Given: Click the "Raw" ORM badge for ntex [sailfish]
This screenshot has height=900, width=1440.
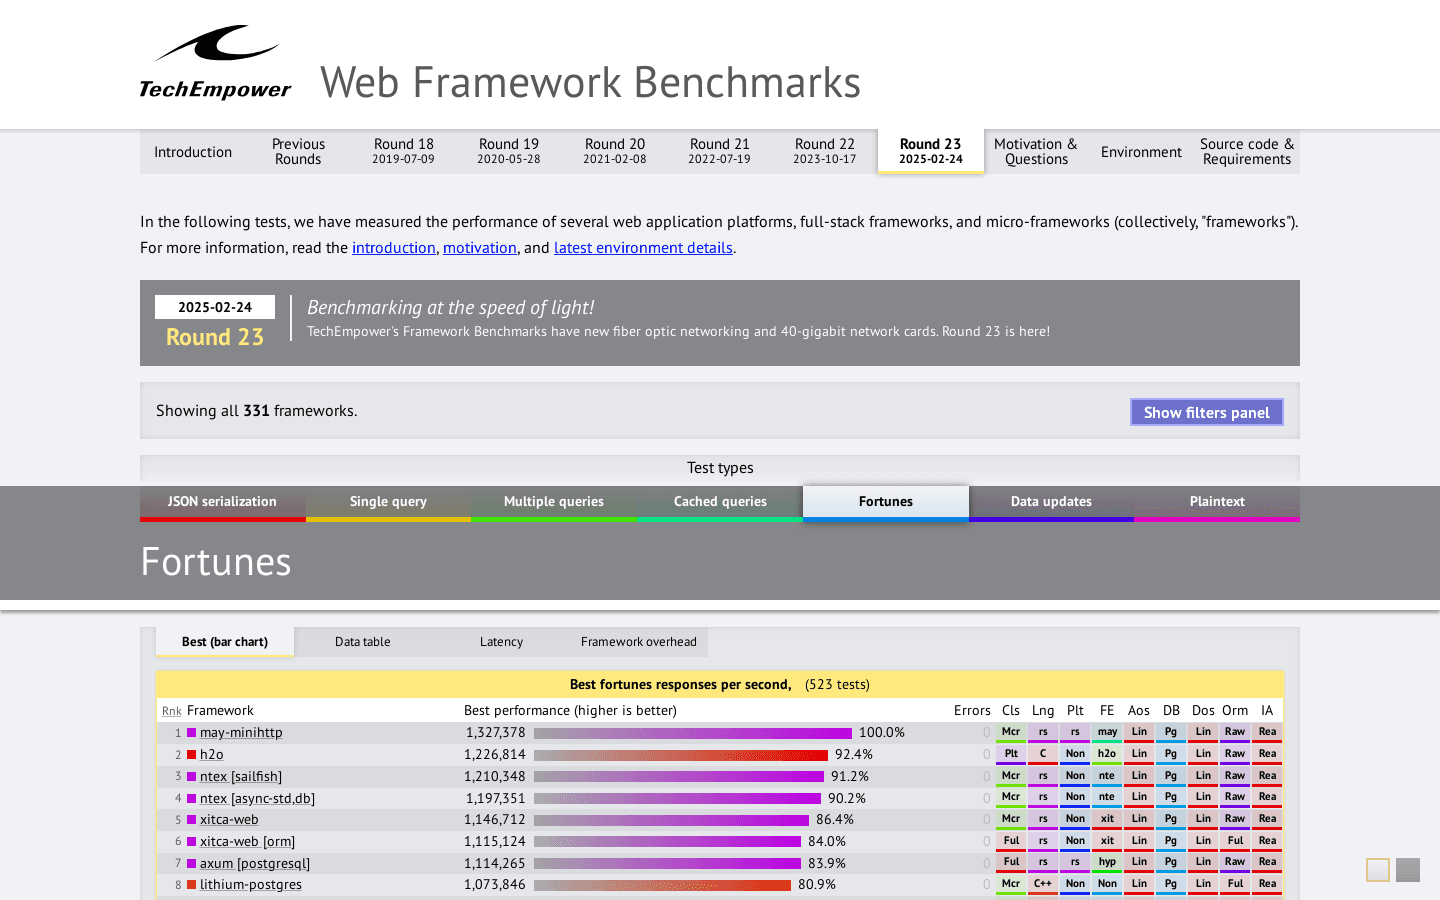Looking at the screenshot, I should (1235, 776).
